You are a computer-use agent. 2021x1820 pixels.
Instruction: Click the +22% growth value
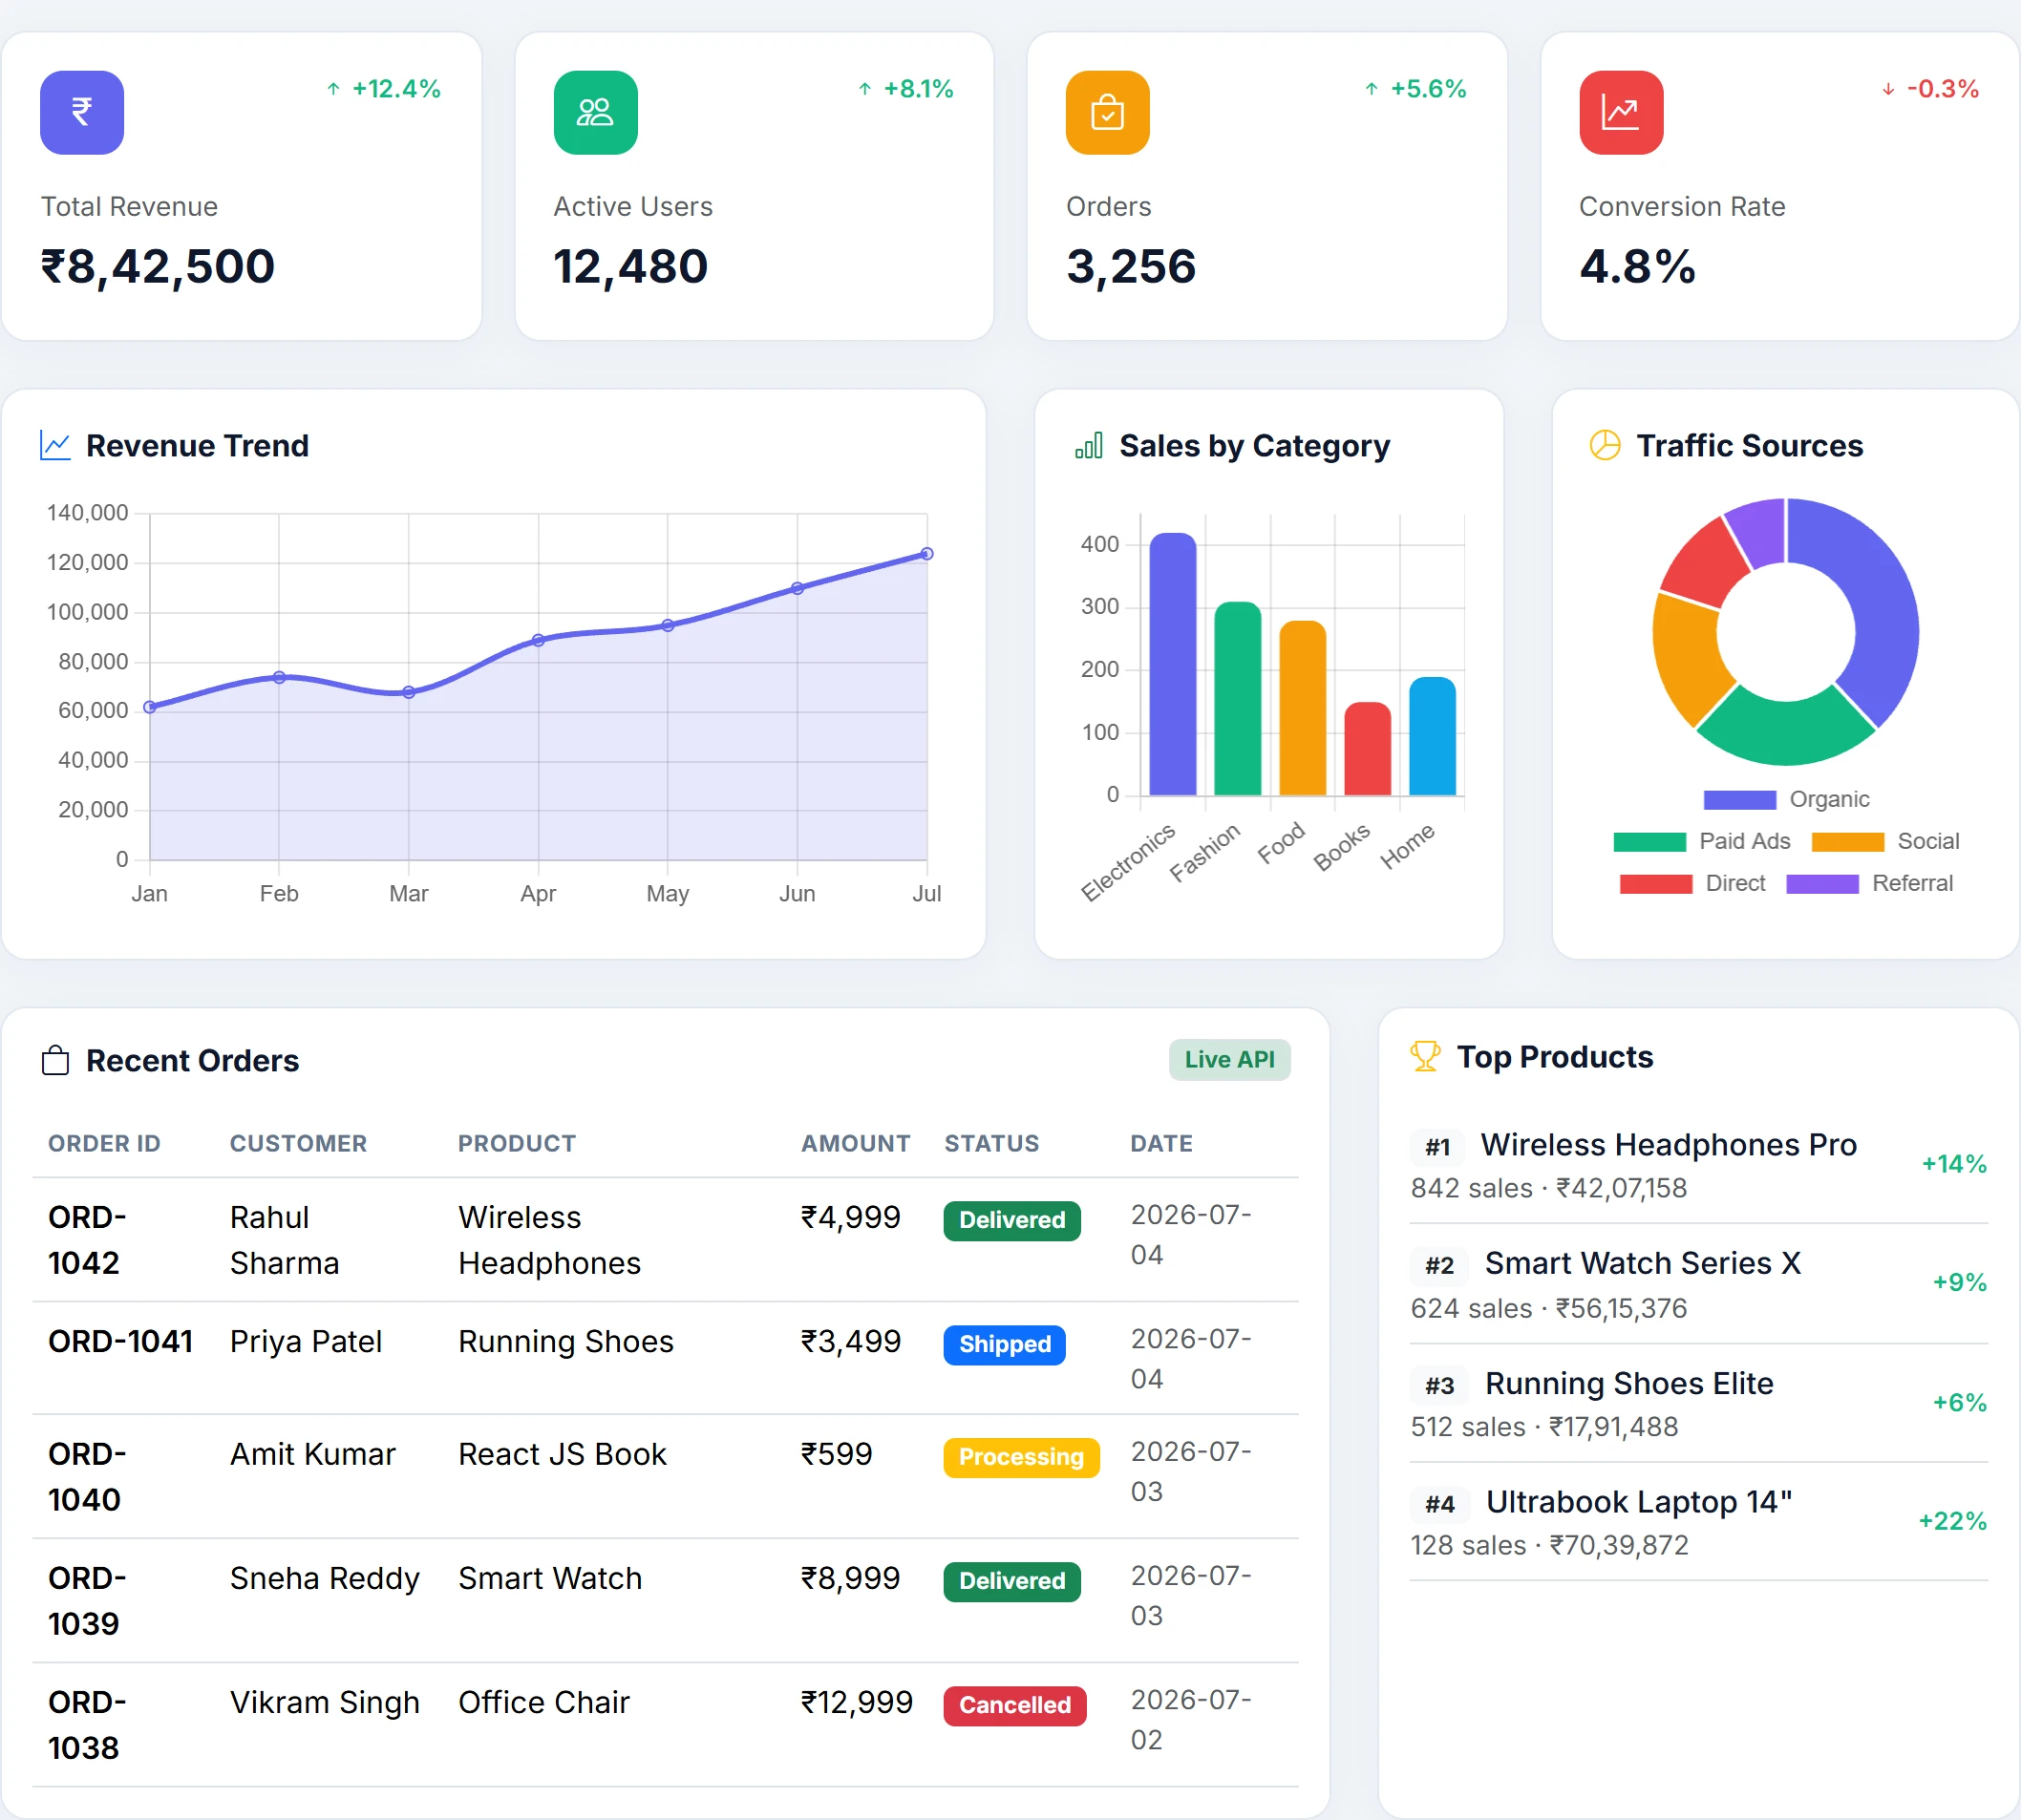click(1952, 1521)
